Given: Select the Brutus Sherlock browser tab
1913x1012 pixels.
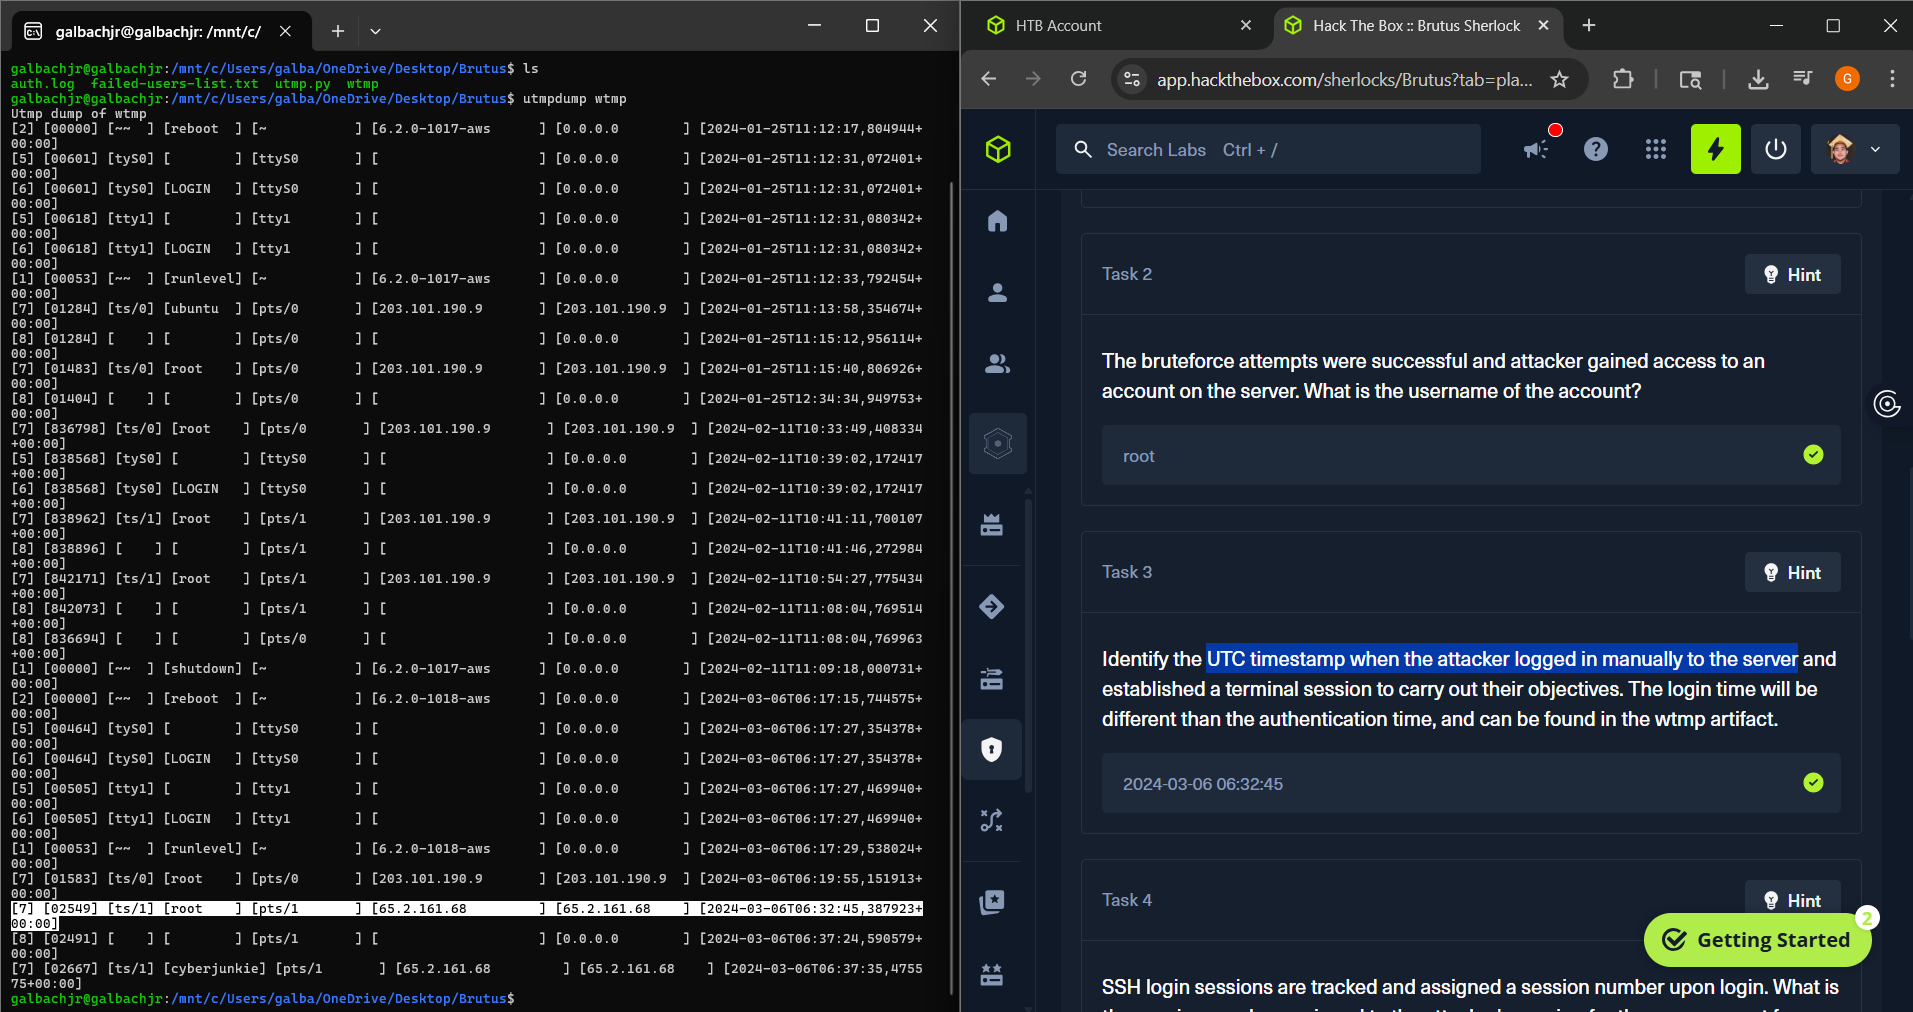Looking at the screenshot, I should [x=1415, y=26].
